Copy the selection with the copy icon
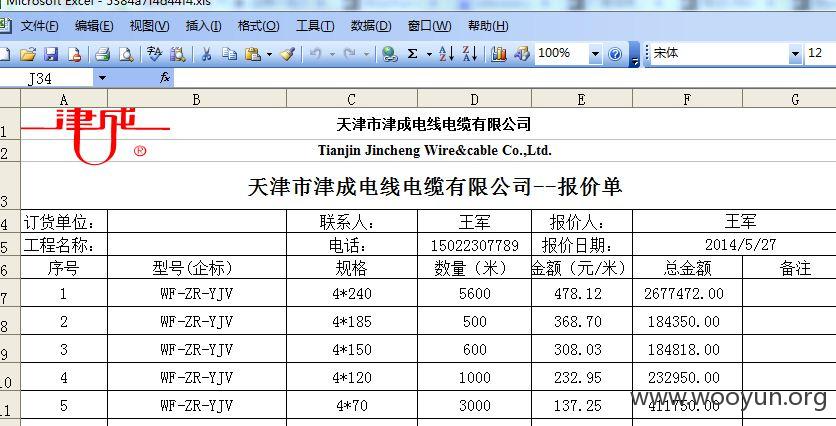The image size is (836, 426). 229,54
